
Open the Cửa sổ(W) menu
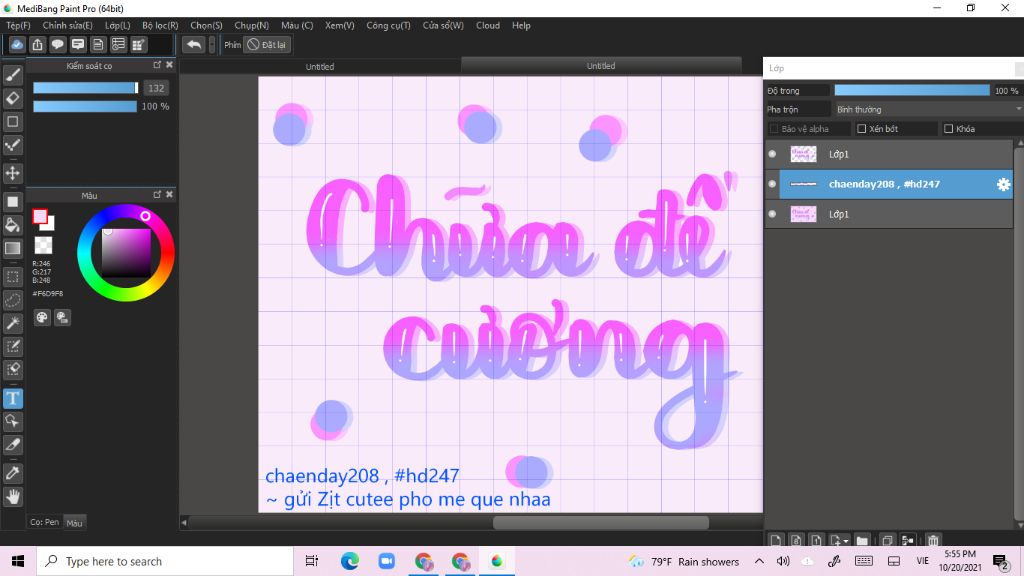coord(443,25)
